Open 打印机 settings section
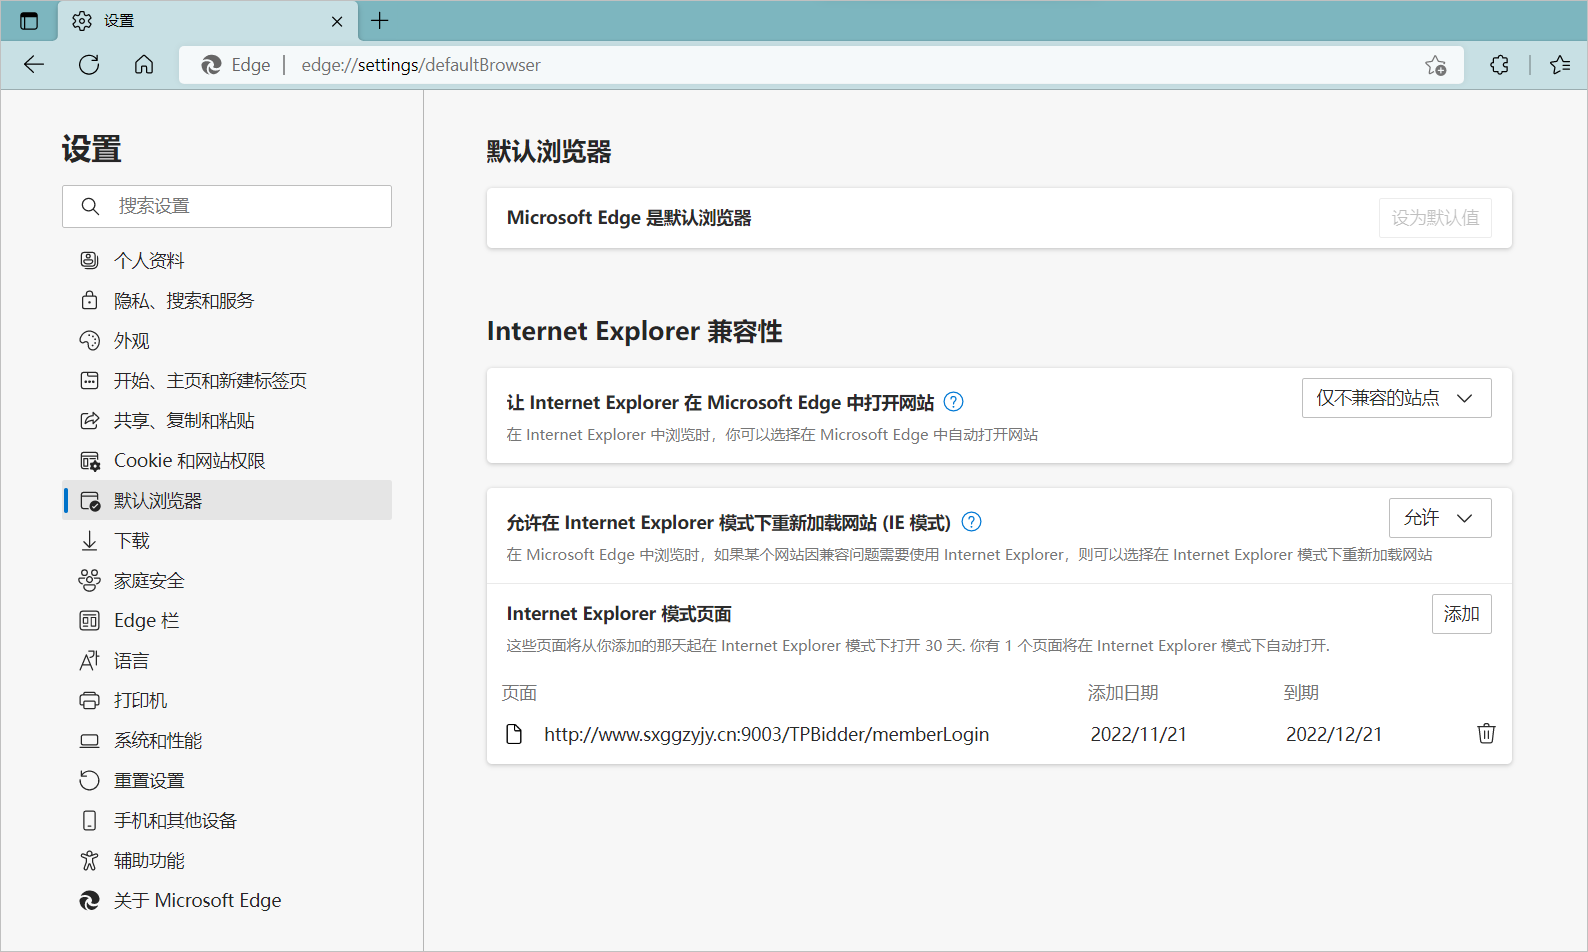 (x=227, y=700)
